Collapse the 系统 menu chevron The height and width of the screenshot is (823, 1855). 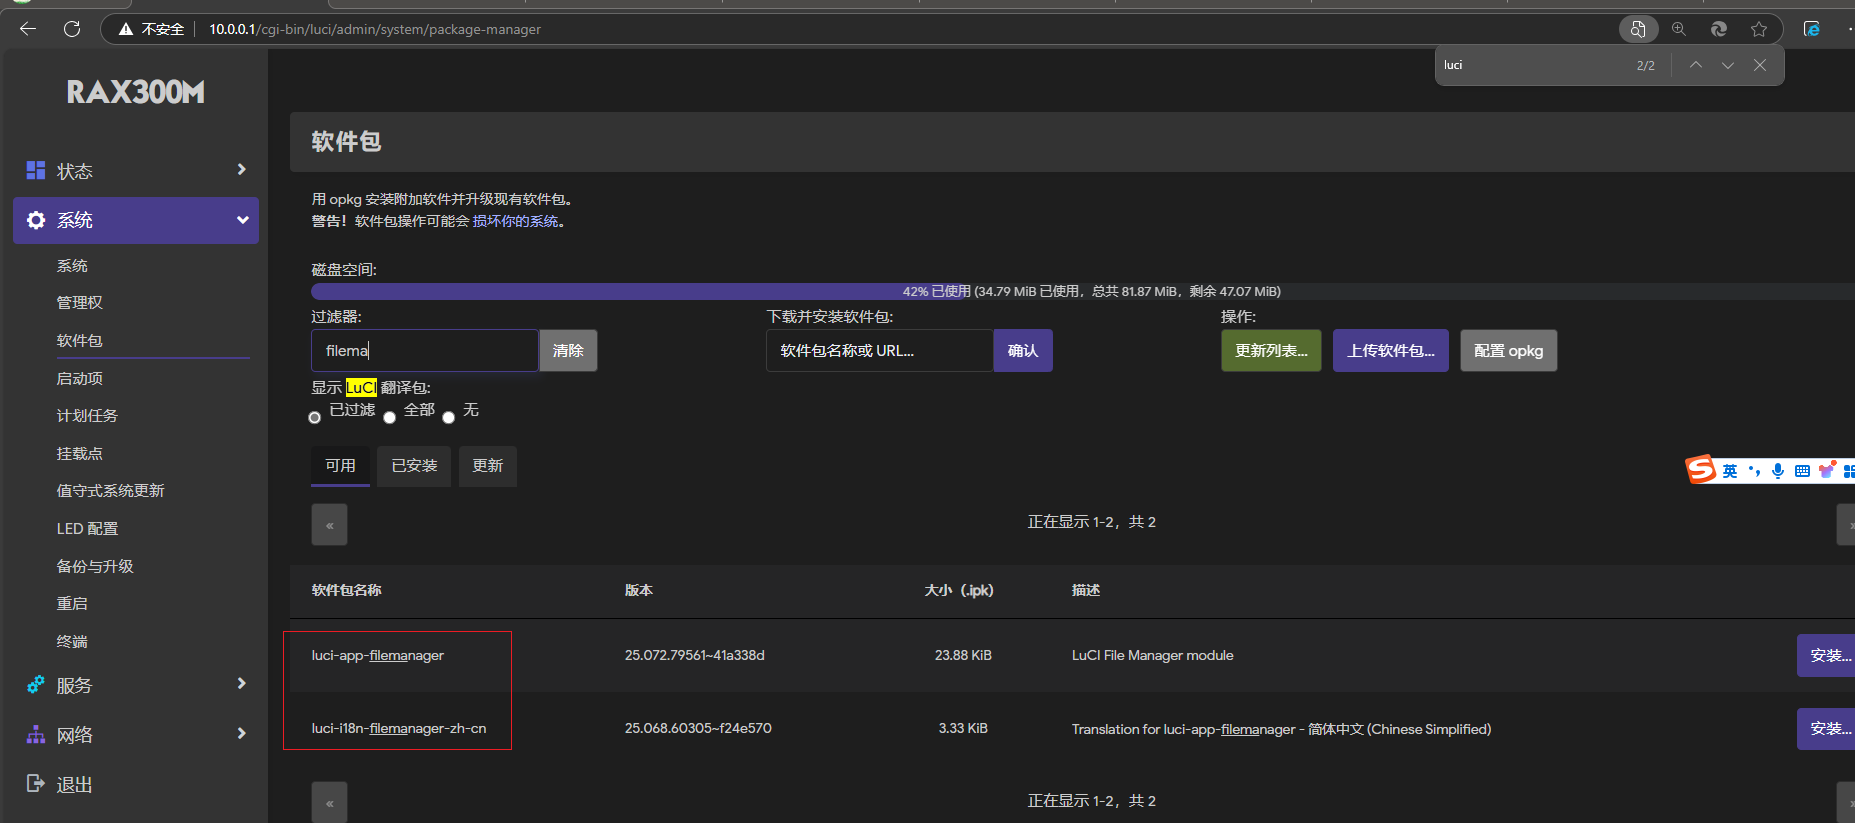point(242,220)
